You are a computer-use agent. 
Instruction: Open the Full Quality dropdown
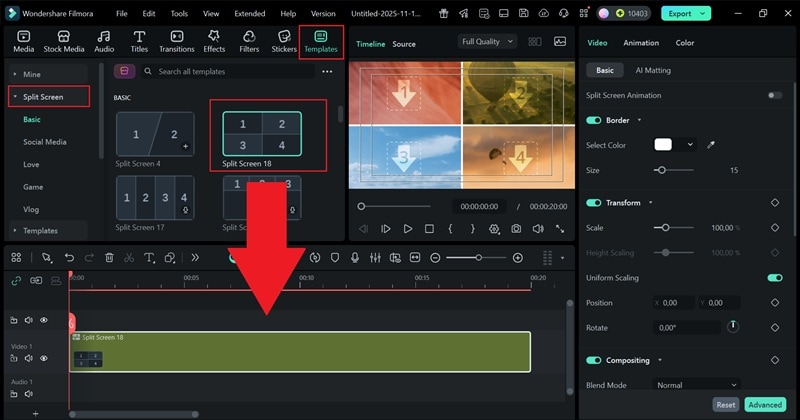point(487,42)
